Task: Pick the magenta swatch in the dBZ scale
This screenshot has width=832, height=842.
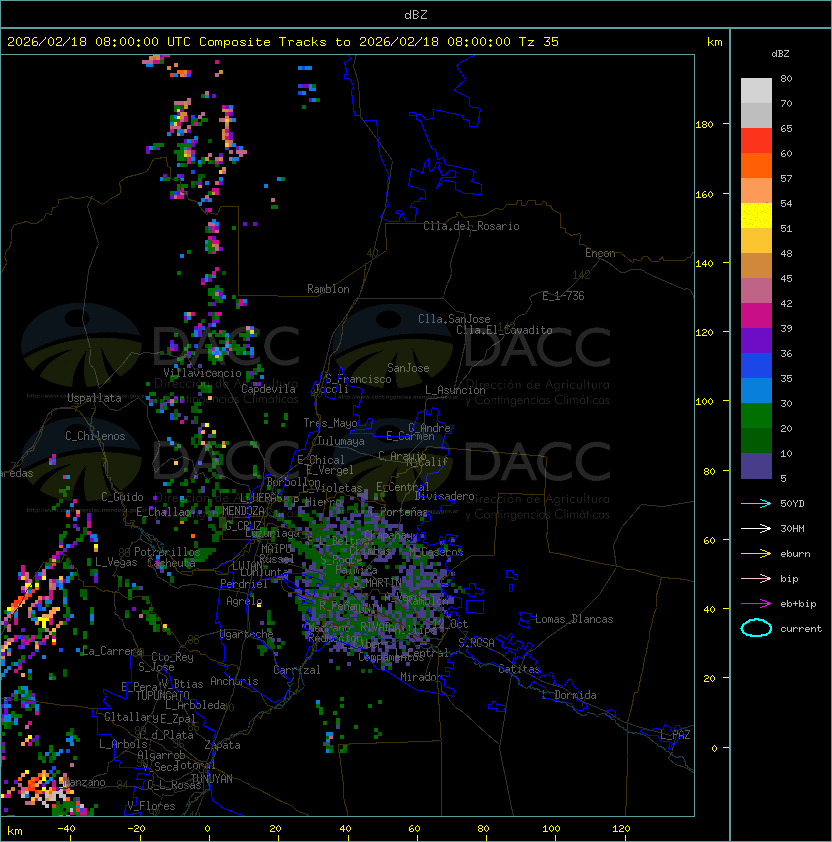Action: (756, 315)
